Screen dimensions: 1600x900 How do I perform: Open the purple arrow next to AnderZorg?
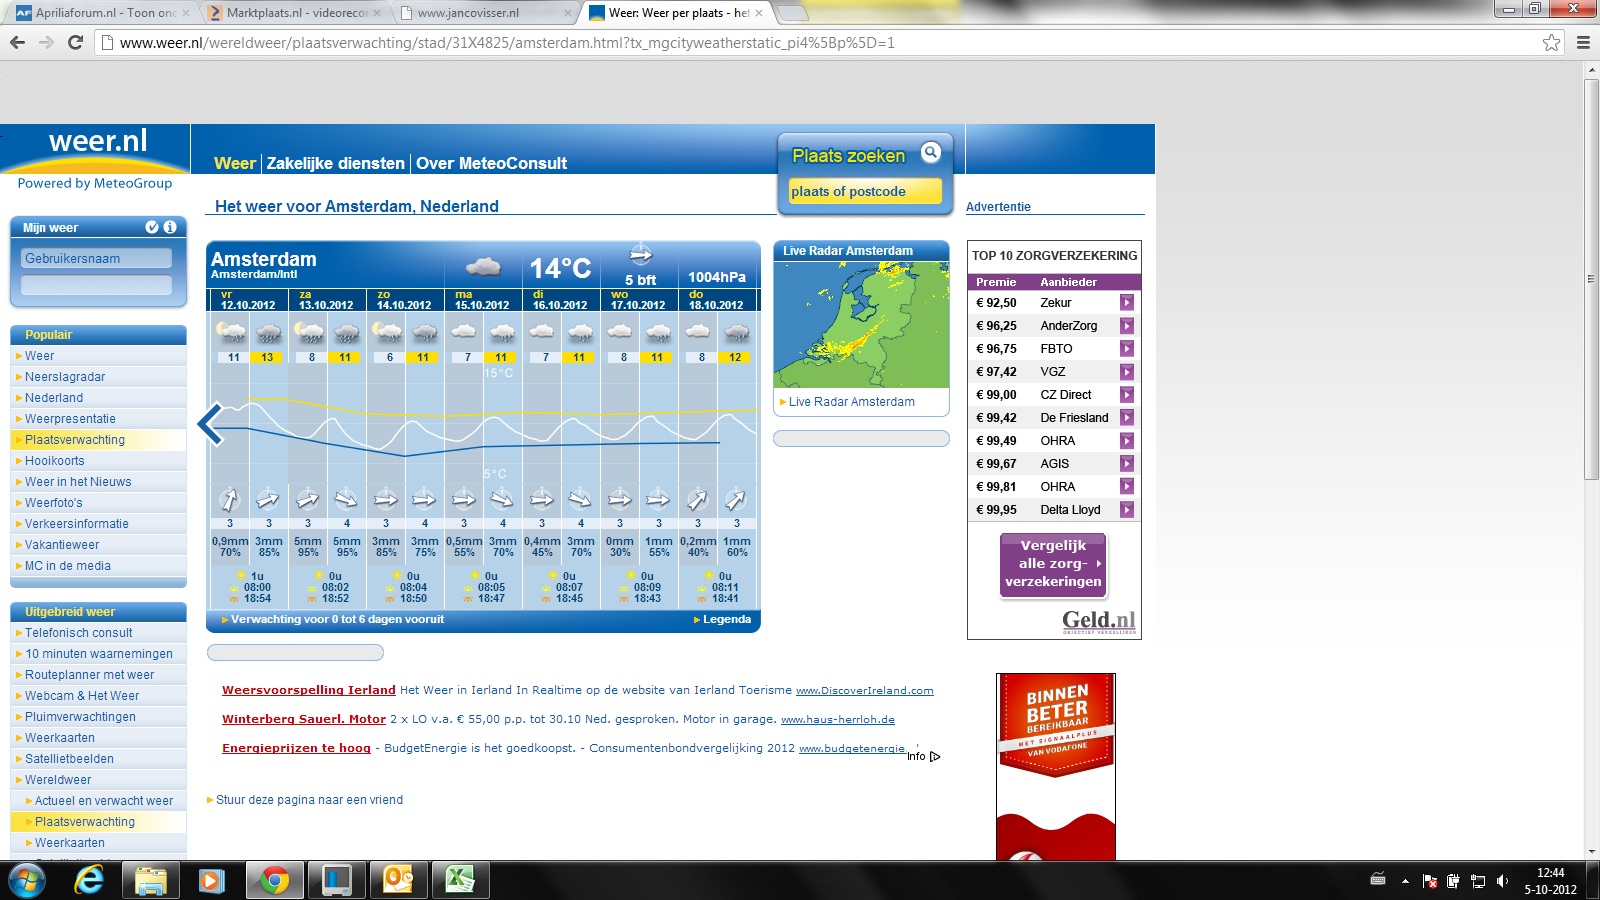tap(1127, 325)
